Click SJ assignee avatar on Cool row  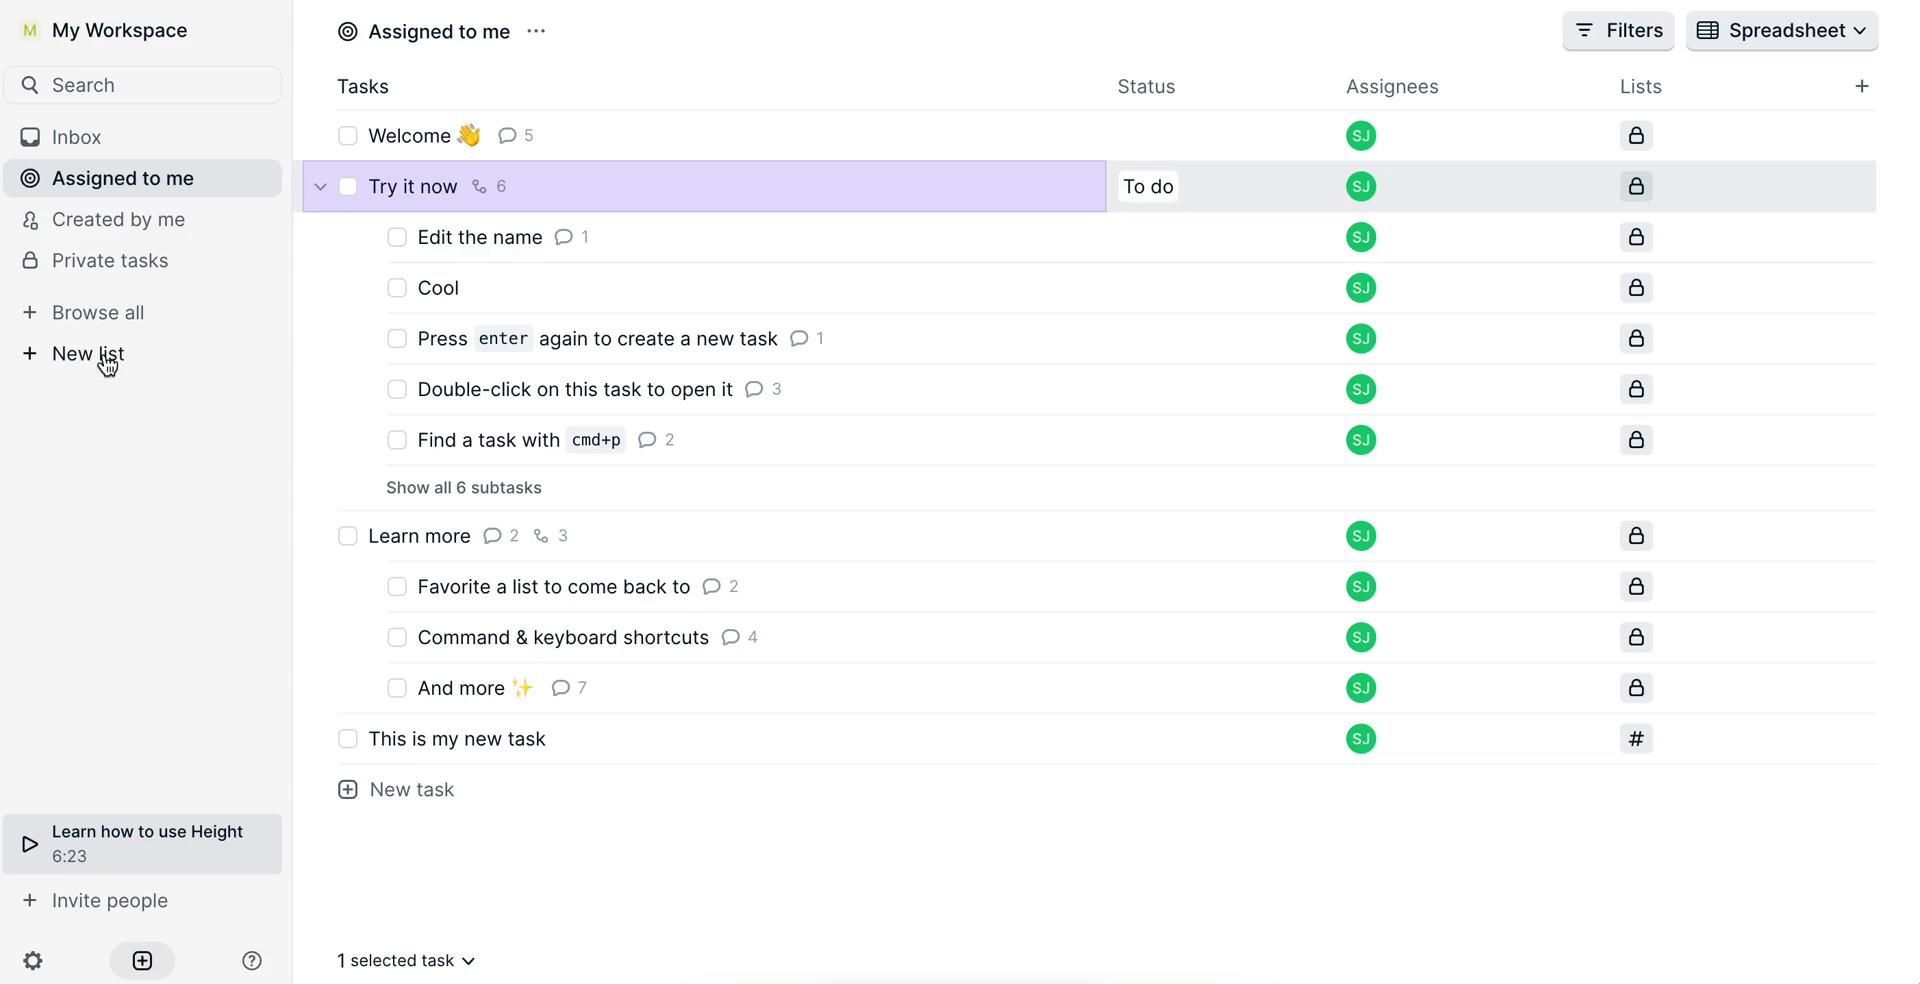[1360, 288]
